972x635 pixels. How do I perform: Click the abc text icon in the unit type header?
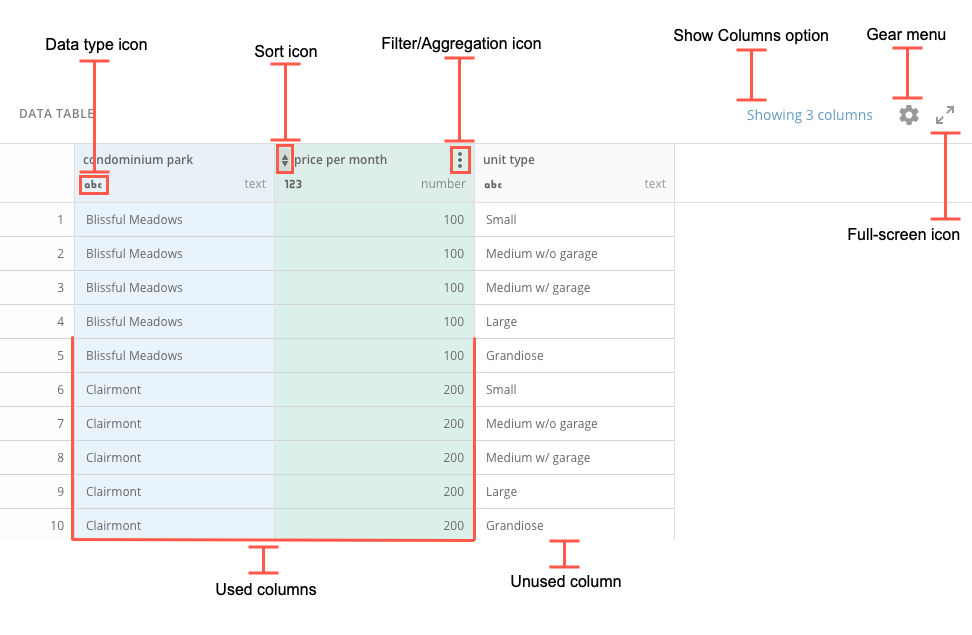(492, 184)
